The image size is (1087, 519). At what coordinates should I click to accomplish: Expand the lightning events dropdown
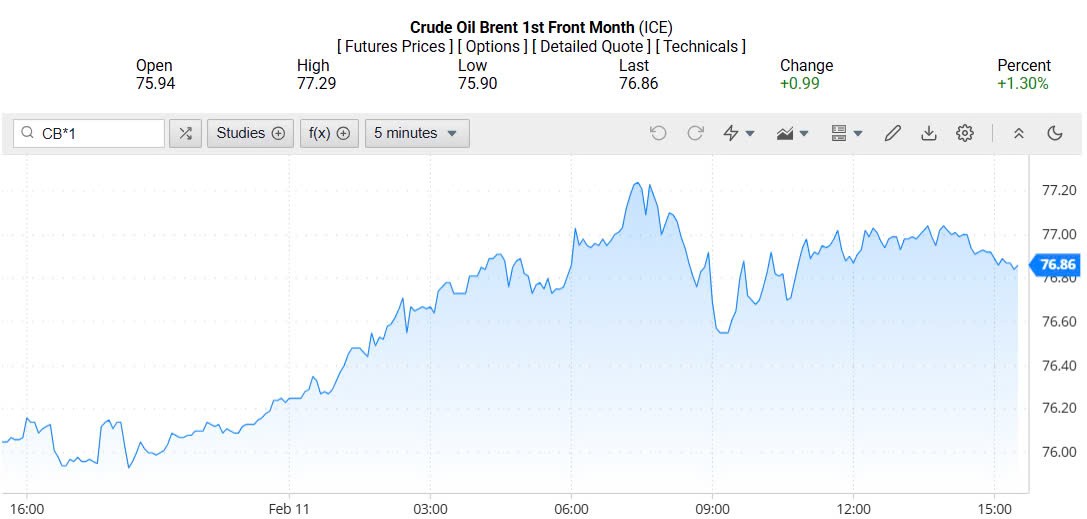coord(738,133)
